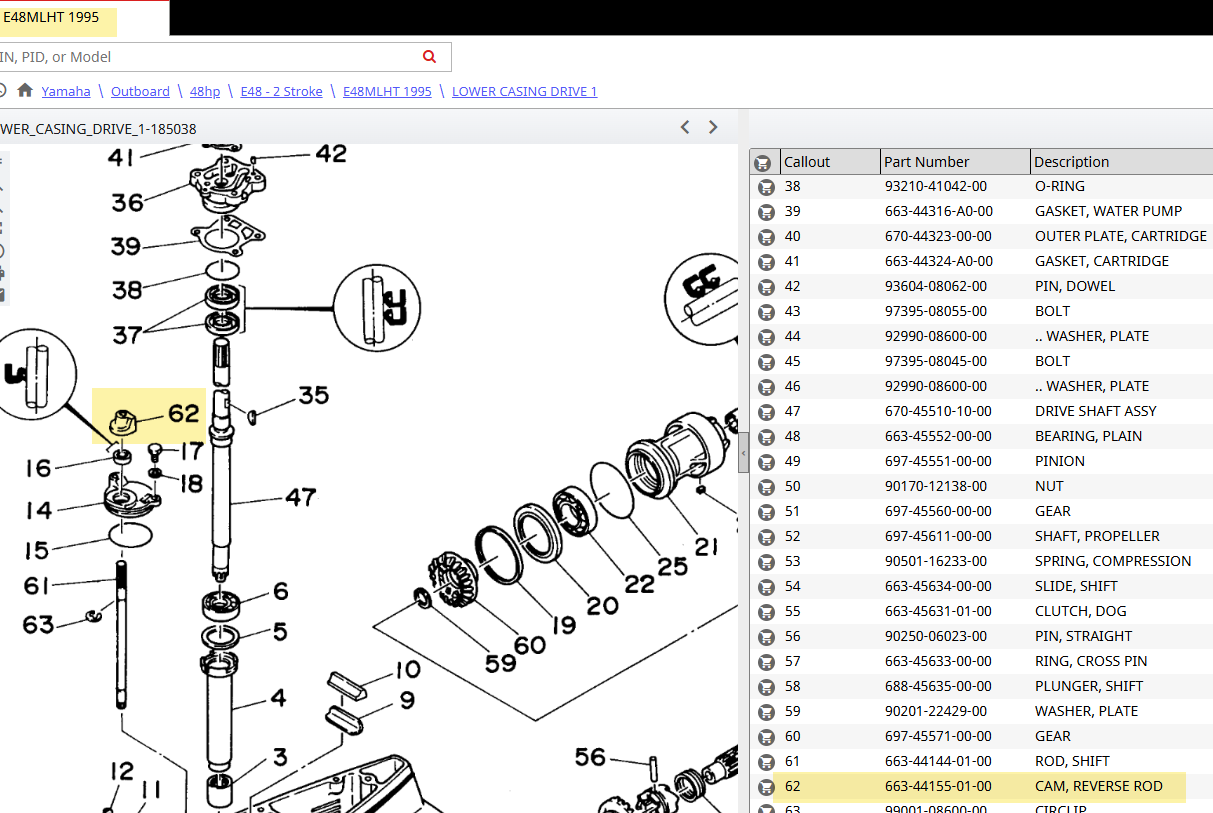Add SPRING, COMPRESSION to cart
1213x813 pixels.
click(766, 562)
